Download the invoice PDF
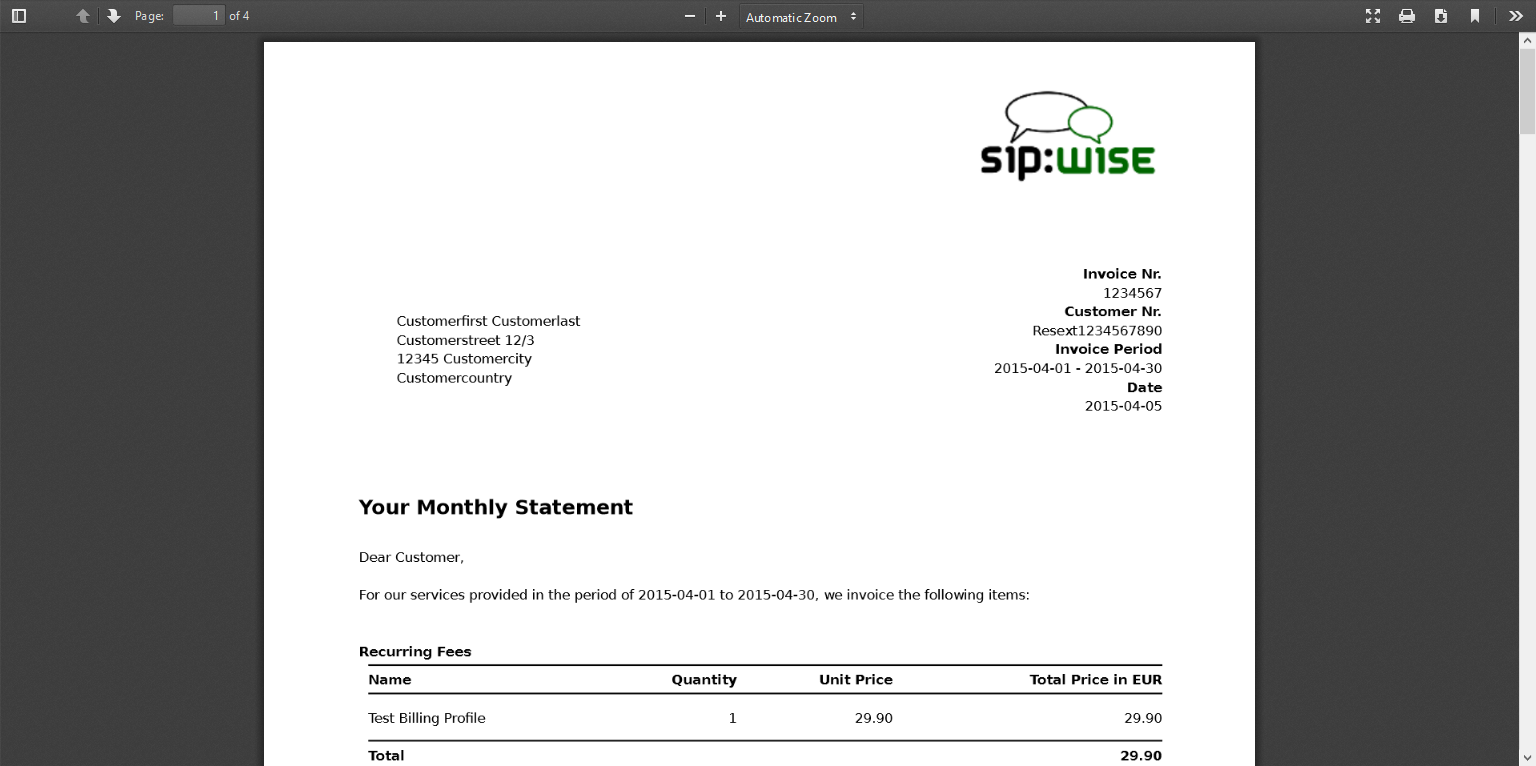This screenshot has height=766, width=1536. [1441, 16]
